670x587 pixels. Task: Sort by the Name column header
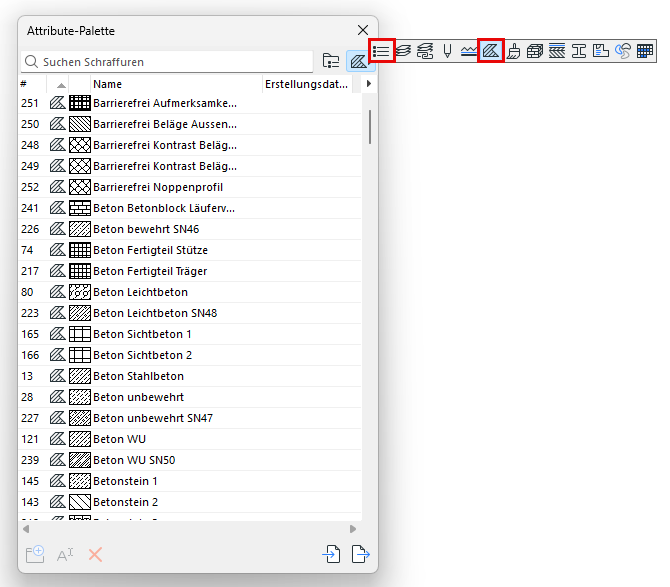click(176, 84)
